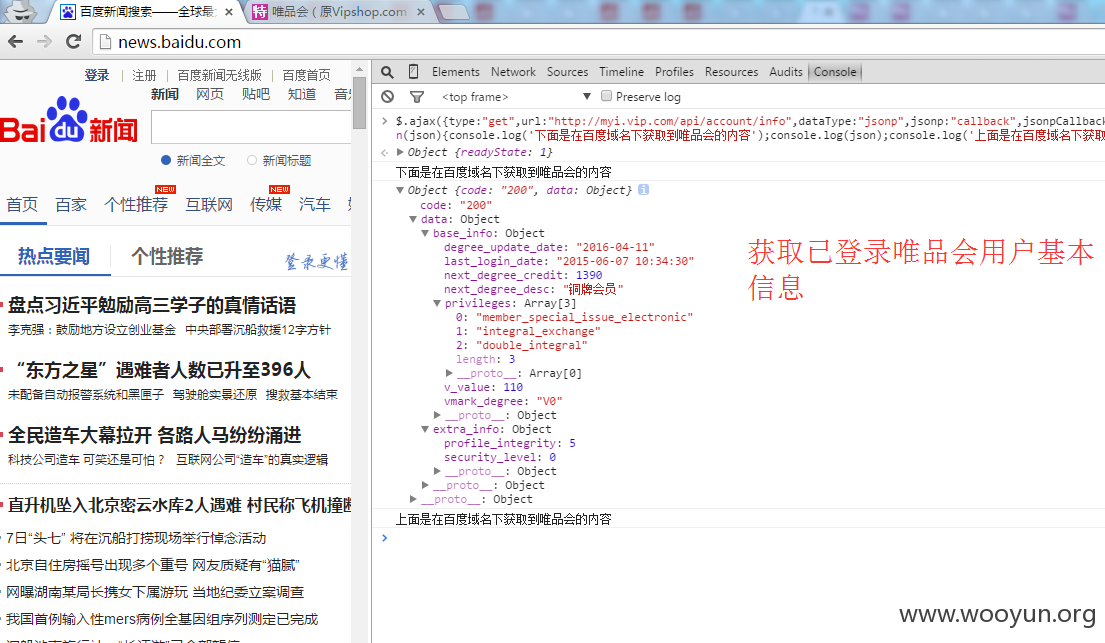Click last_login_date value in console
The width and height of the screenshot is (1105, 643).
coord(625,261)
